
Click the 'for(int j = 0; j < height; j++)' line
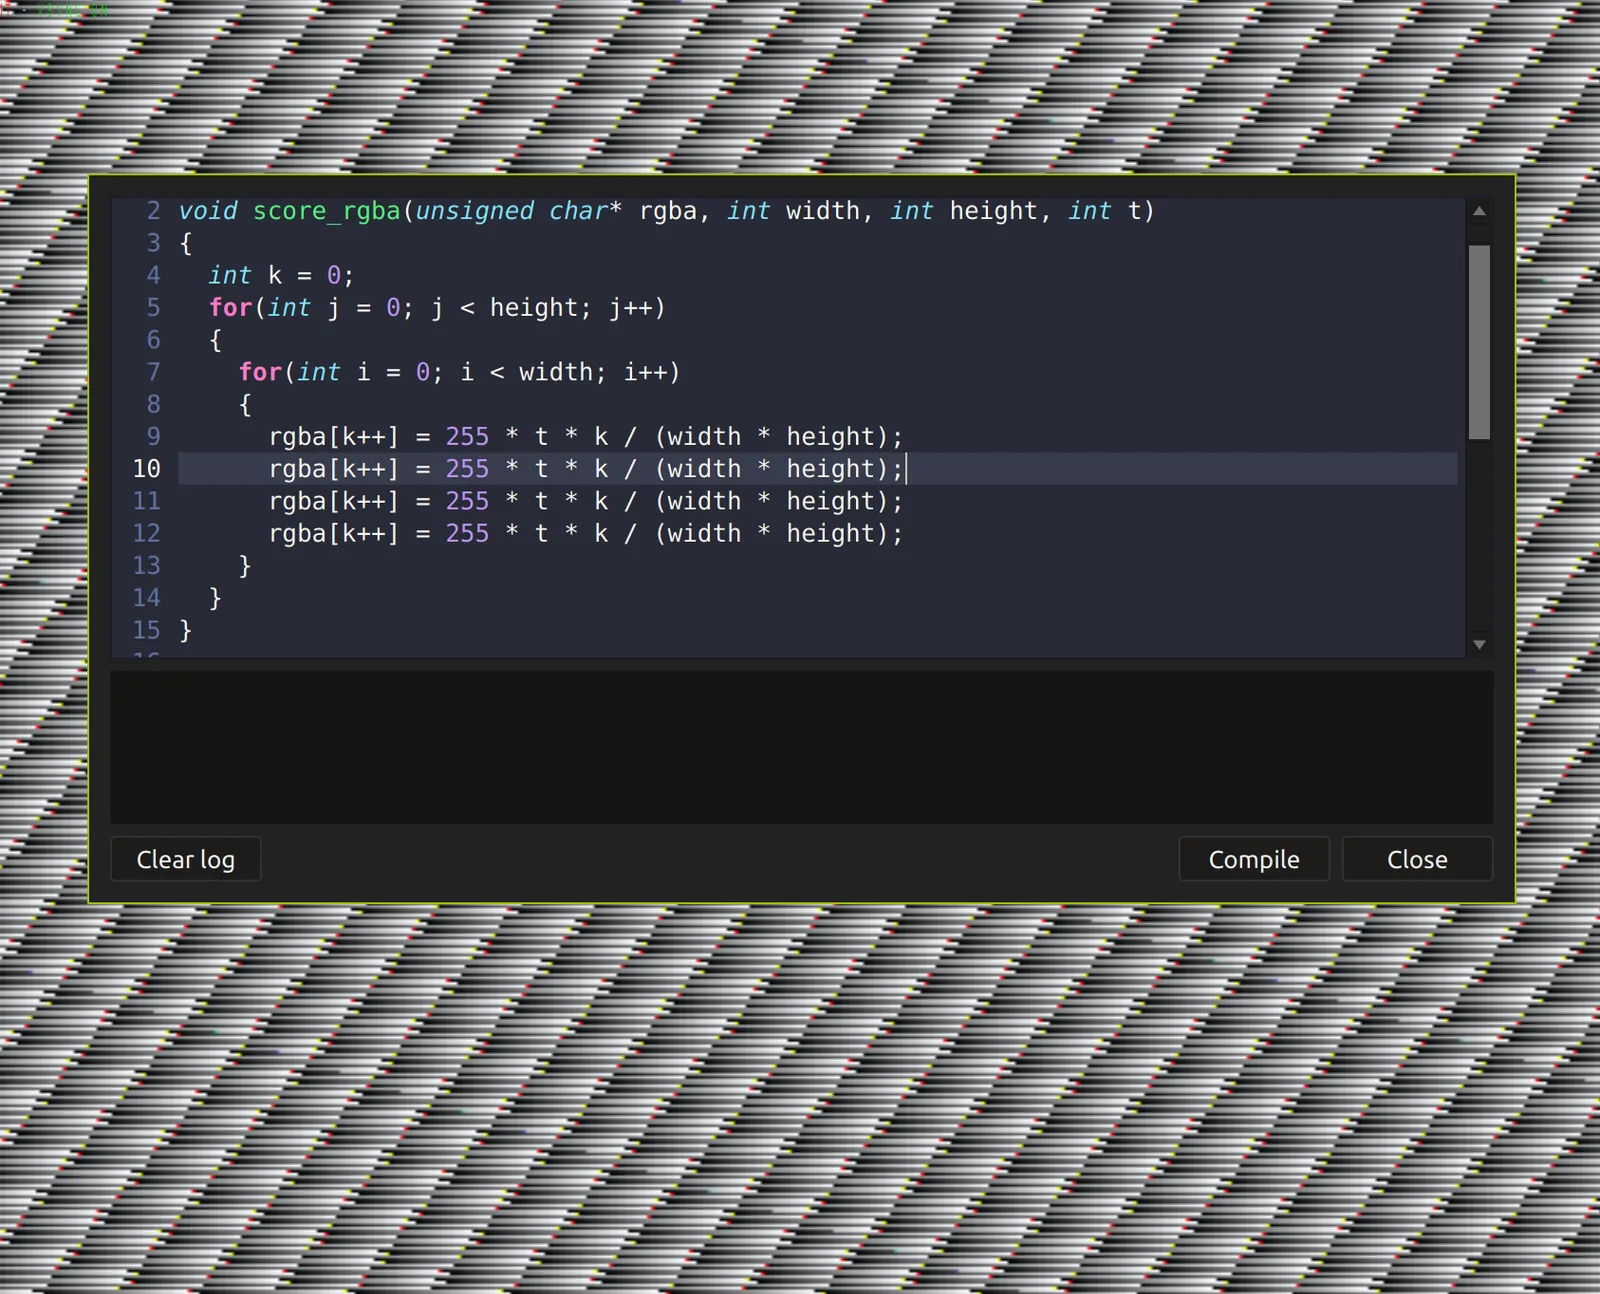point(437,308)
